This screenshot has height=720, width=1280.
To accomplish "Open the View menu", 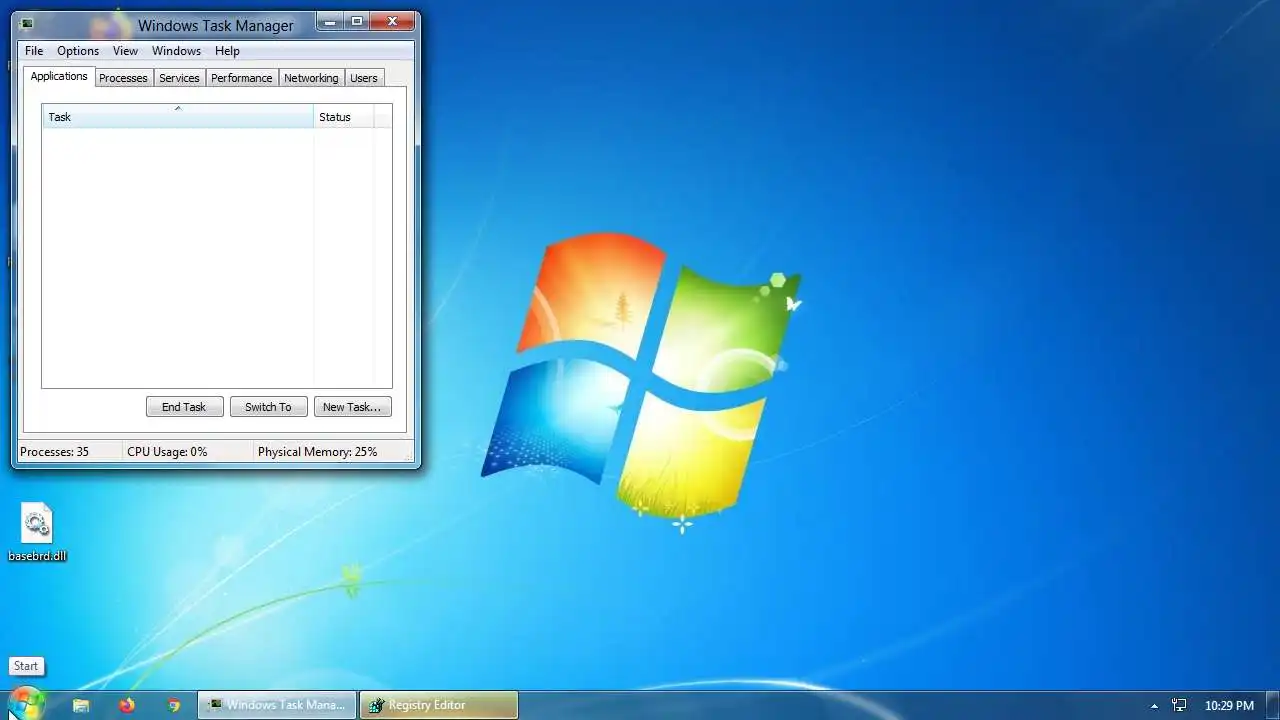I will click(125, 51).
